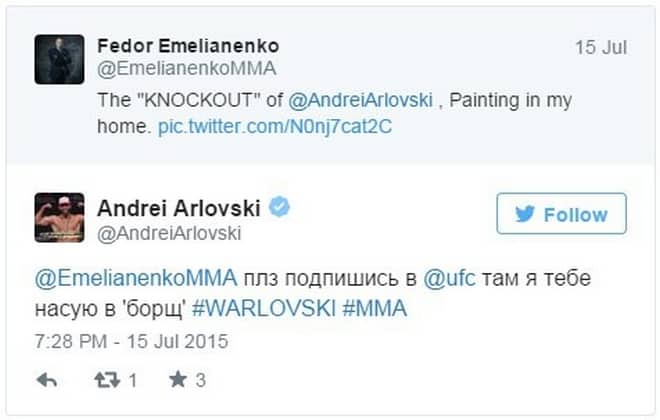
Task: Click the Fedor Emelianenko display name
Action: pyautogui.click(x=188, y=46)
